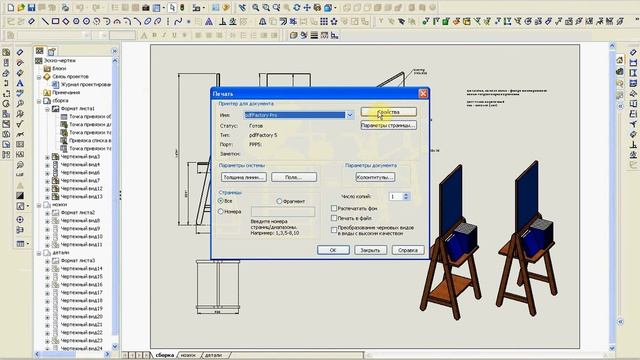Select the 'Все' pages radio button
The width and height of the screenshot is (640, 360).
(221, 201)
